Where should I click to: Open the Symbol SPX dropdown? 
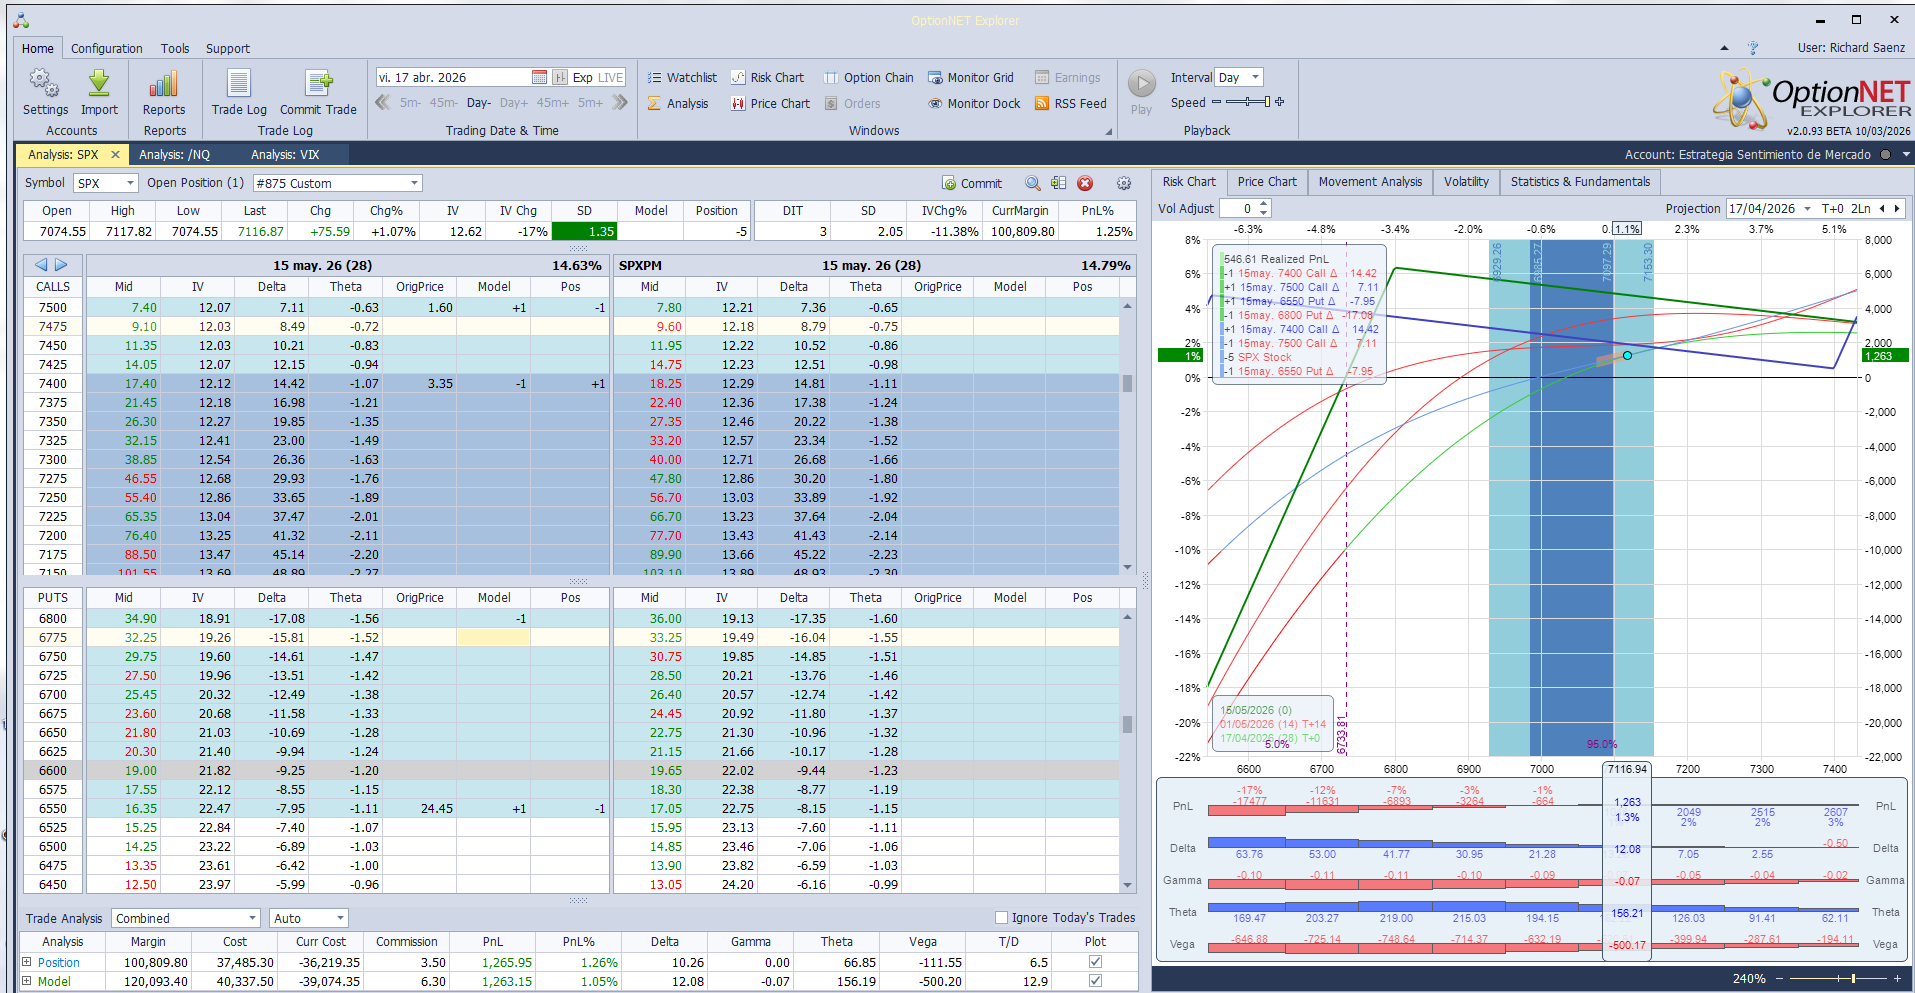(x=130, y=183)
